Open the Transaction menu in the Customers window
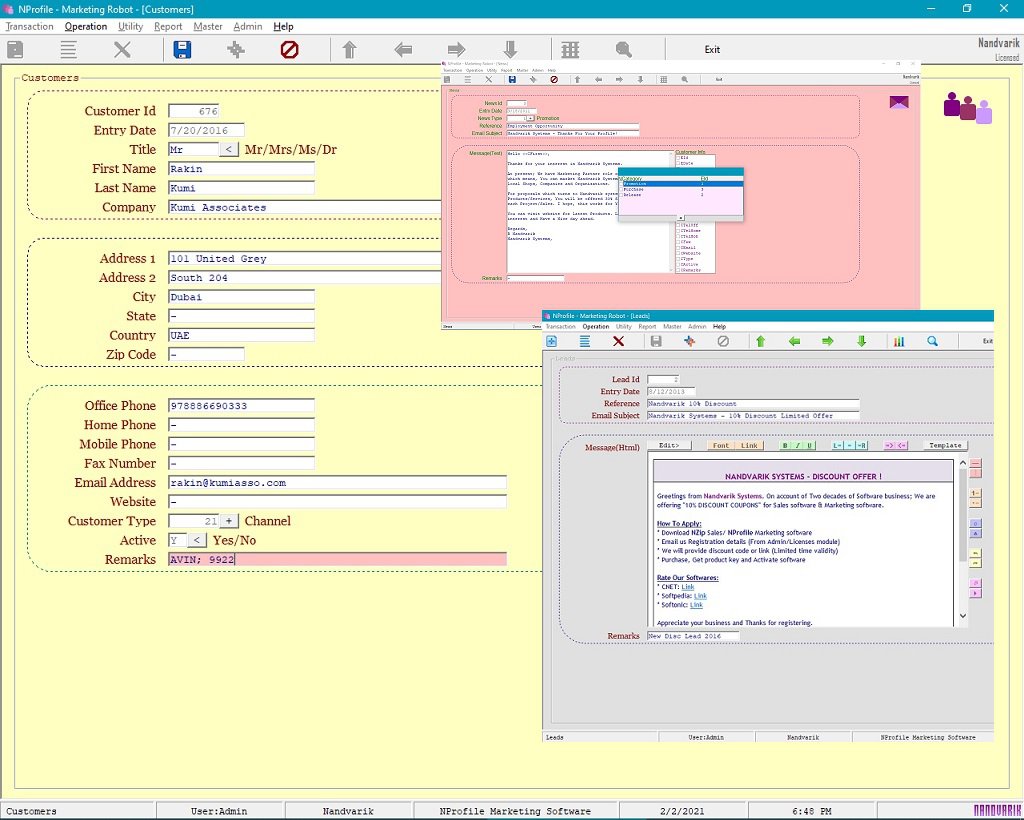 [29, 27]
